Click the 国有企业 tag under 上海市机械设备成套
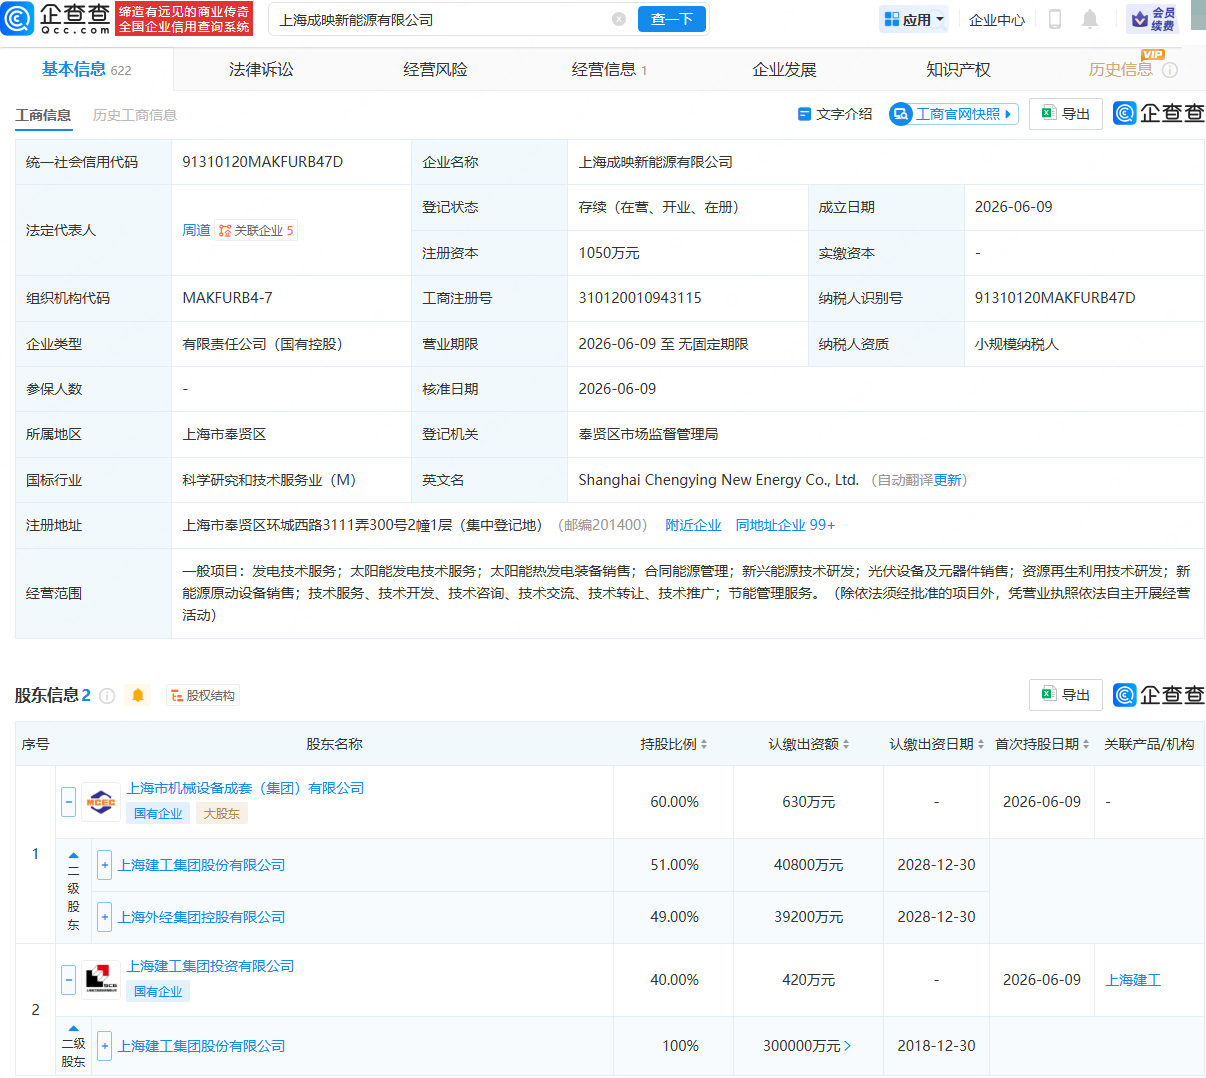This screenshot has height=1078, width=1206. [158, 813]
